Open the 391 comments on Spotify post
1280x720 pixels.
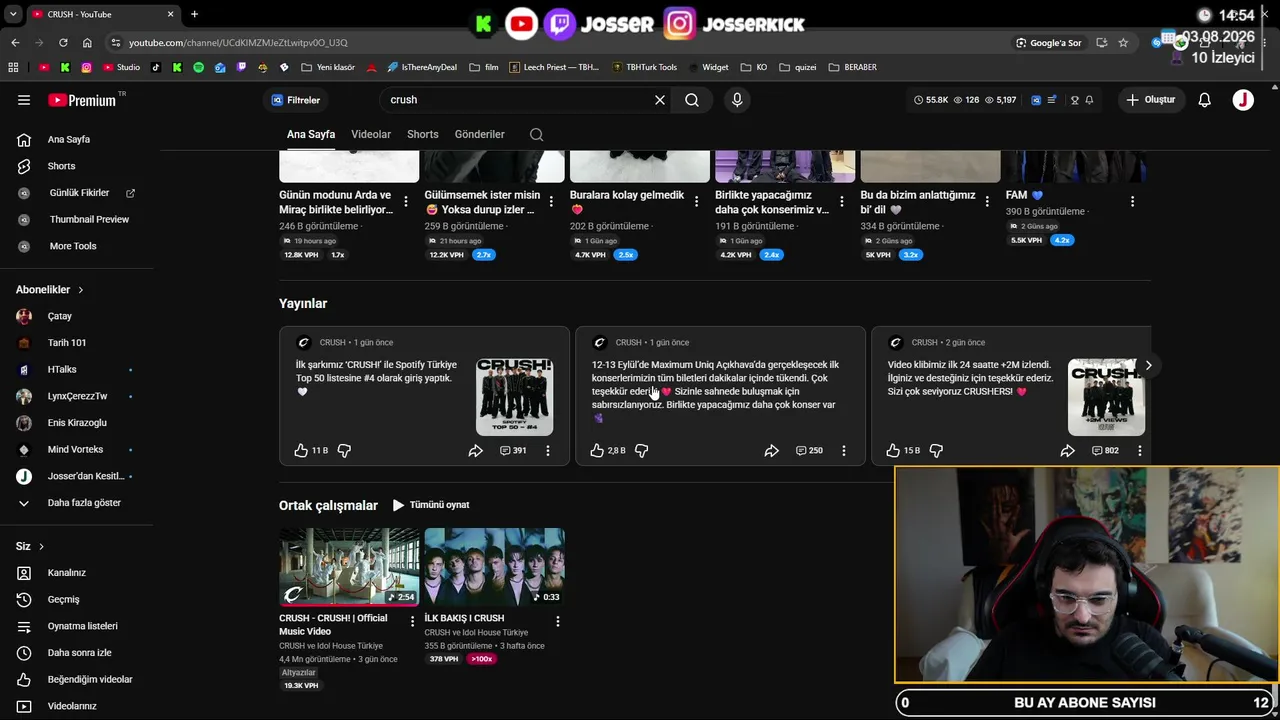pos(513,451)
